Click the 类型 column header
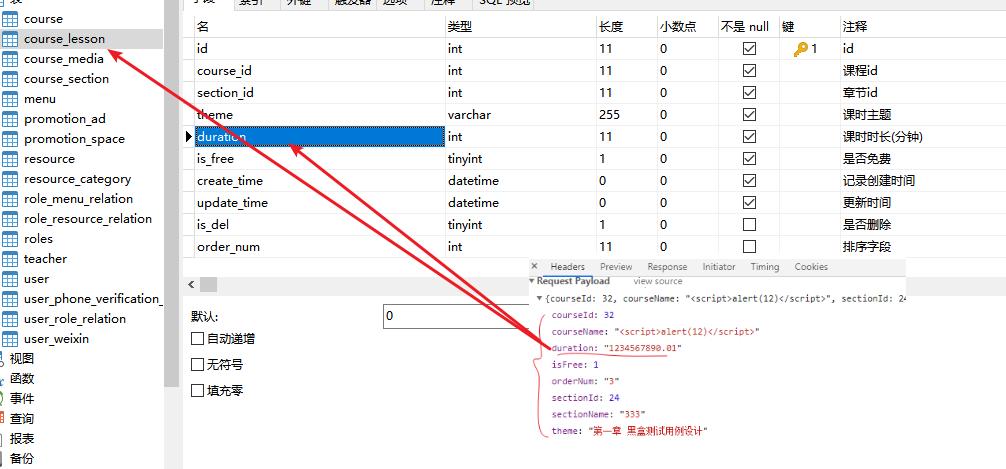 [x=520, y=26]
